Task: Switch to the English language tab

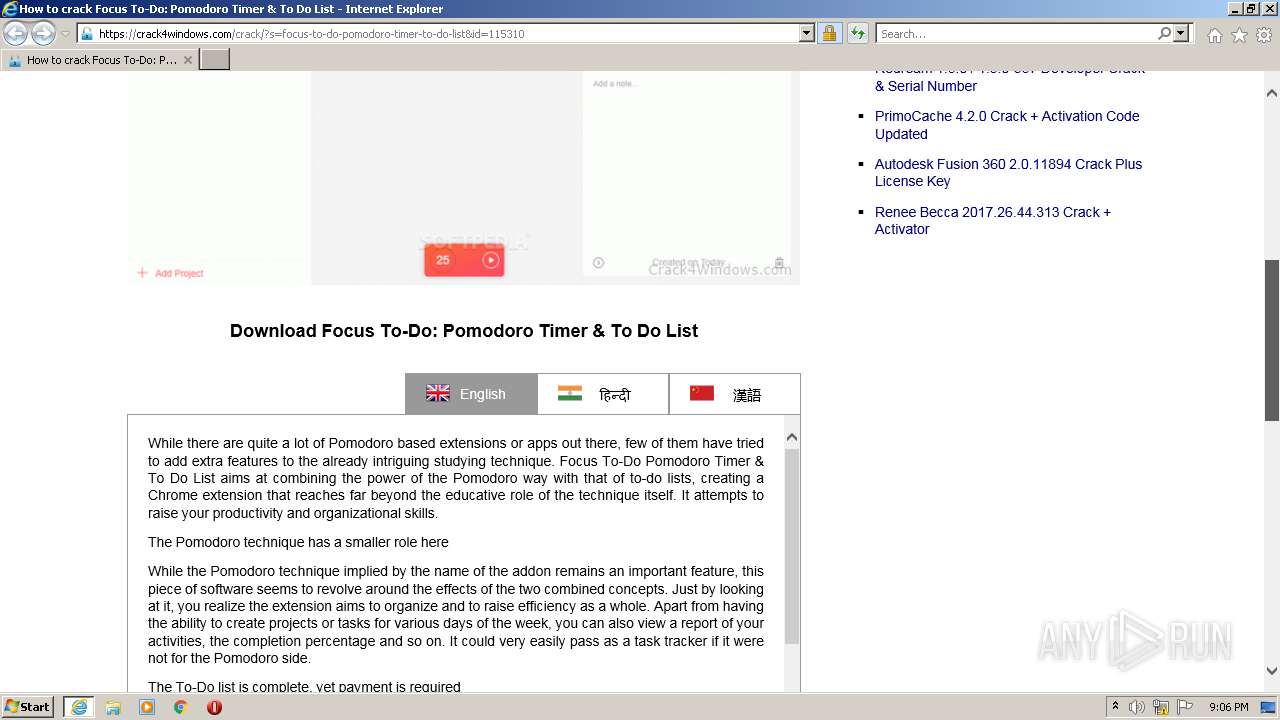Action: pos(471,394)
